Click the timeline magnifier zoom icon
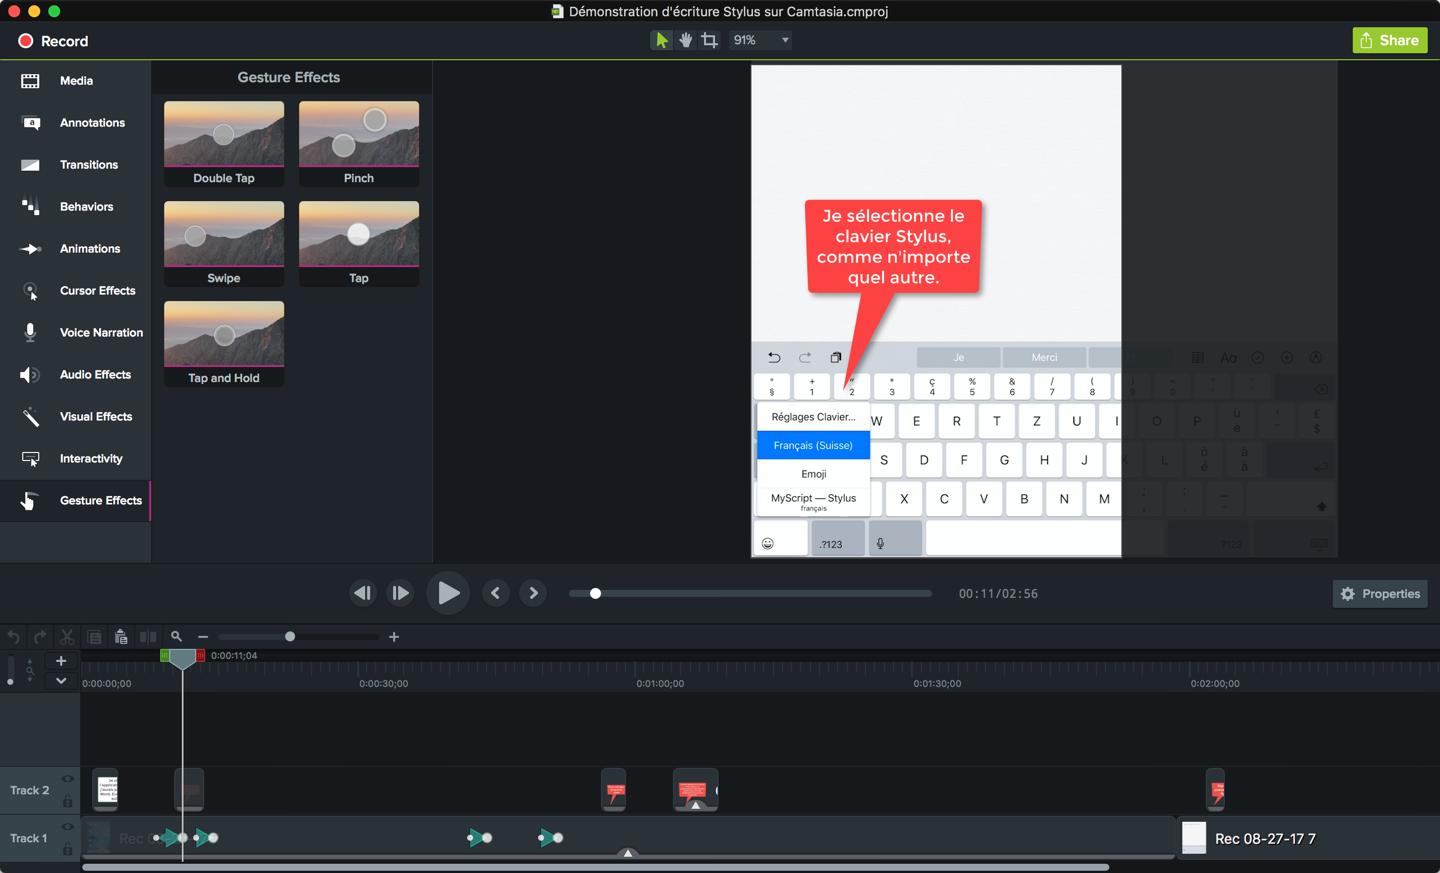This screenshot has width=1440, height=873. [176, 637]
